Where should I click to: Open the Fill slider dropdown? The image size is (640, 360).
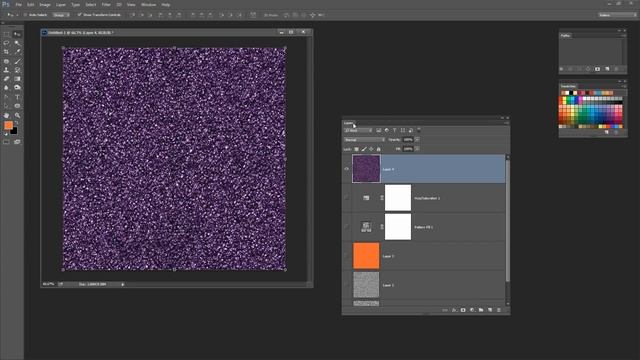click(x=417, y=149)
